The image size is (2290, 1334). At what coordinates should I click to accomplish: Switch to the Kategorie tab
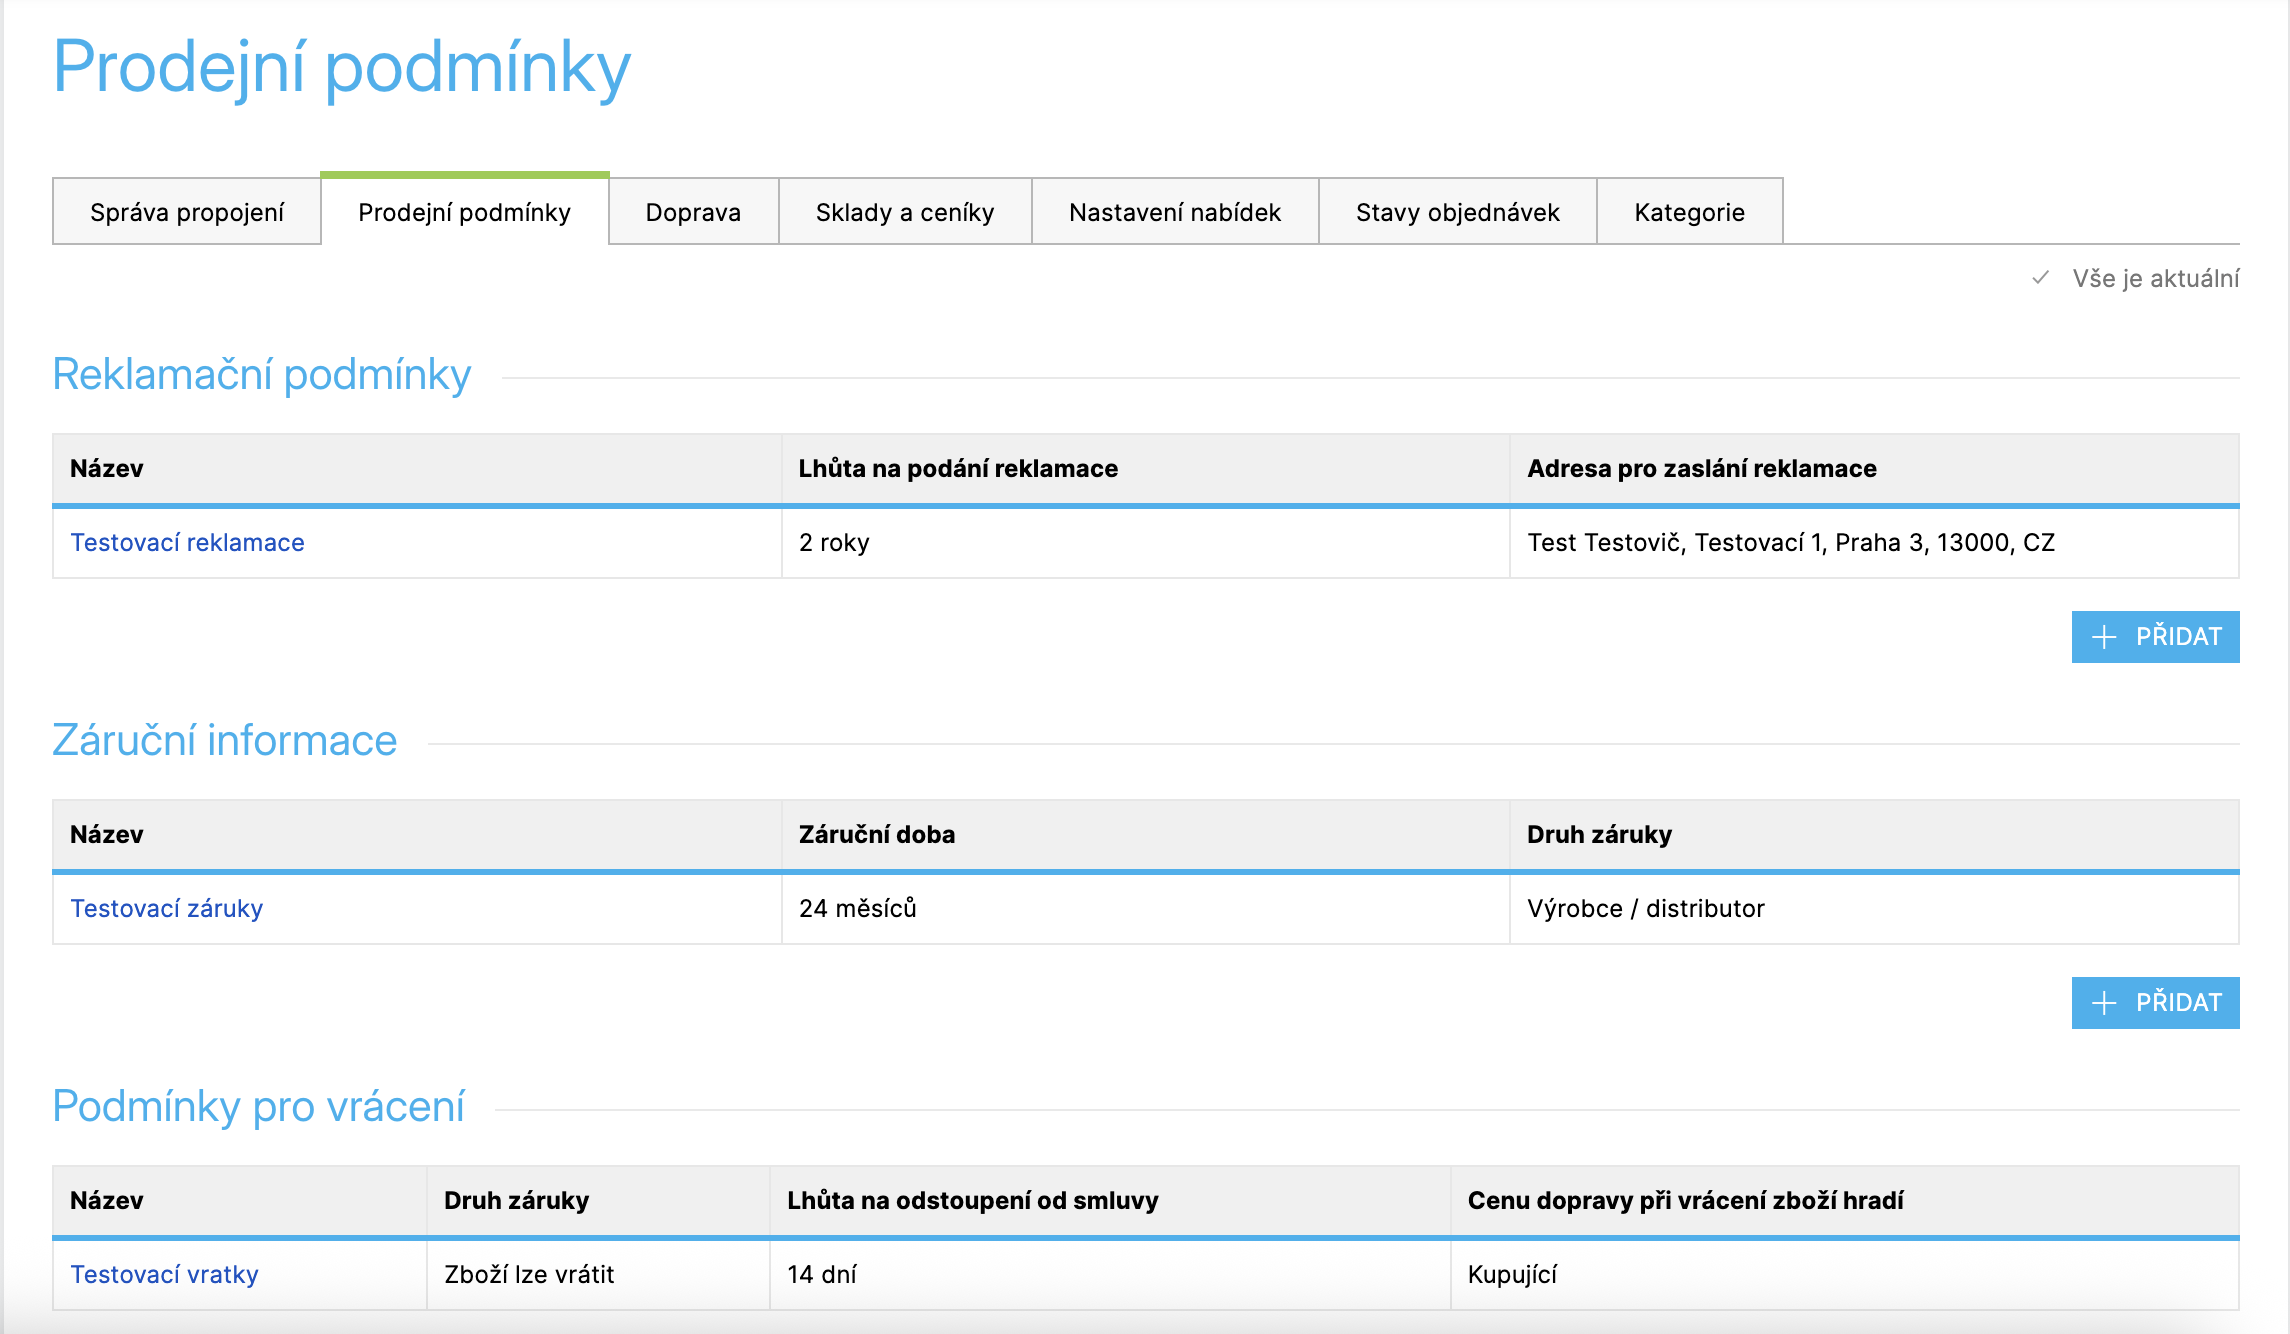(1689, 212)
